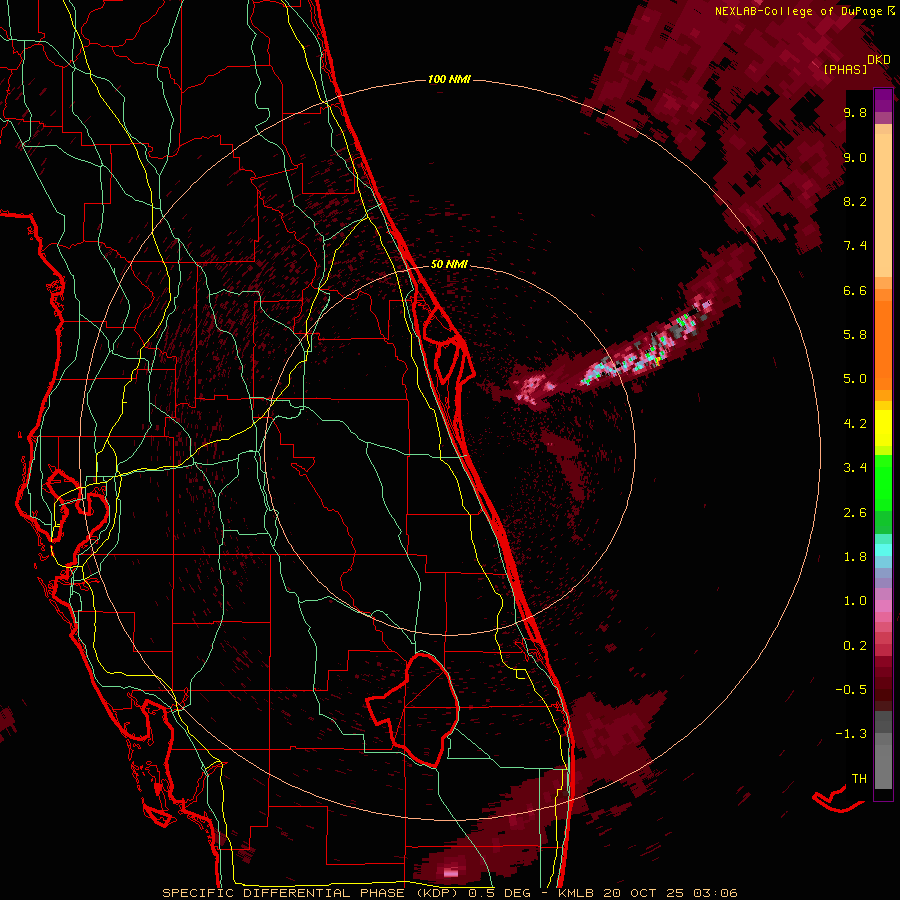Image resolution: width=900 pixels, height=900 pixels.
Task: Click the DKD label above the color scale
Action: (x=879, y=60)
